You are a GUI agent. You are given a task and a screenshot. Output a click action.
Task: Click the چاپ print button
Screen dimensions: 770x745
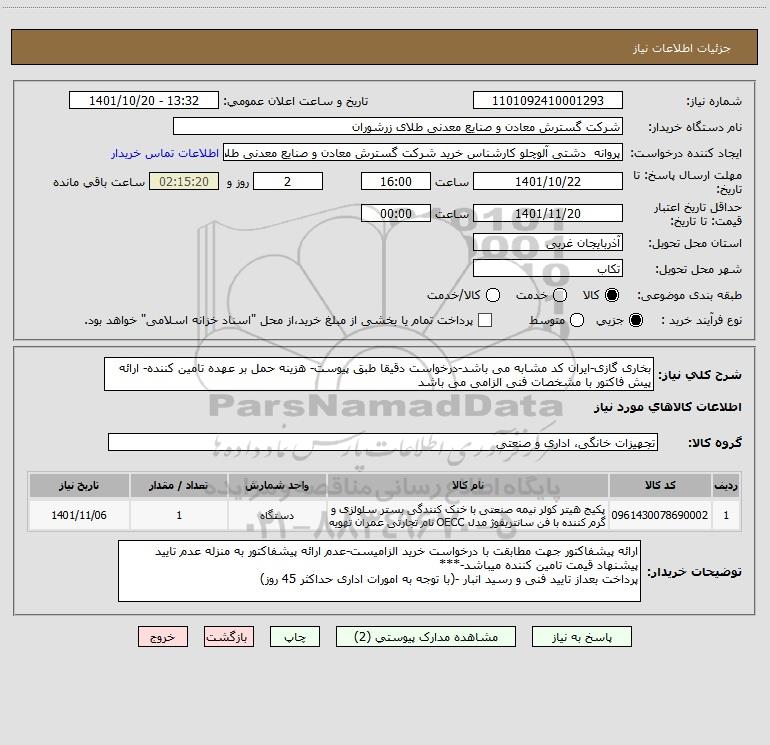coord(295,637)
